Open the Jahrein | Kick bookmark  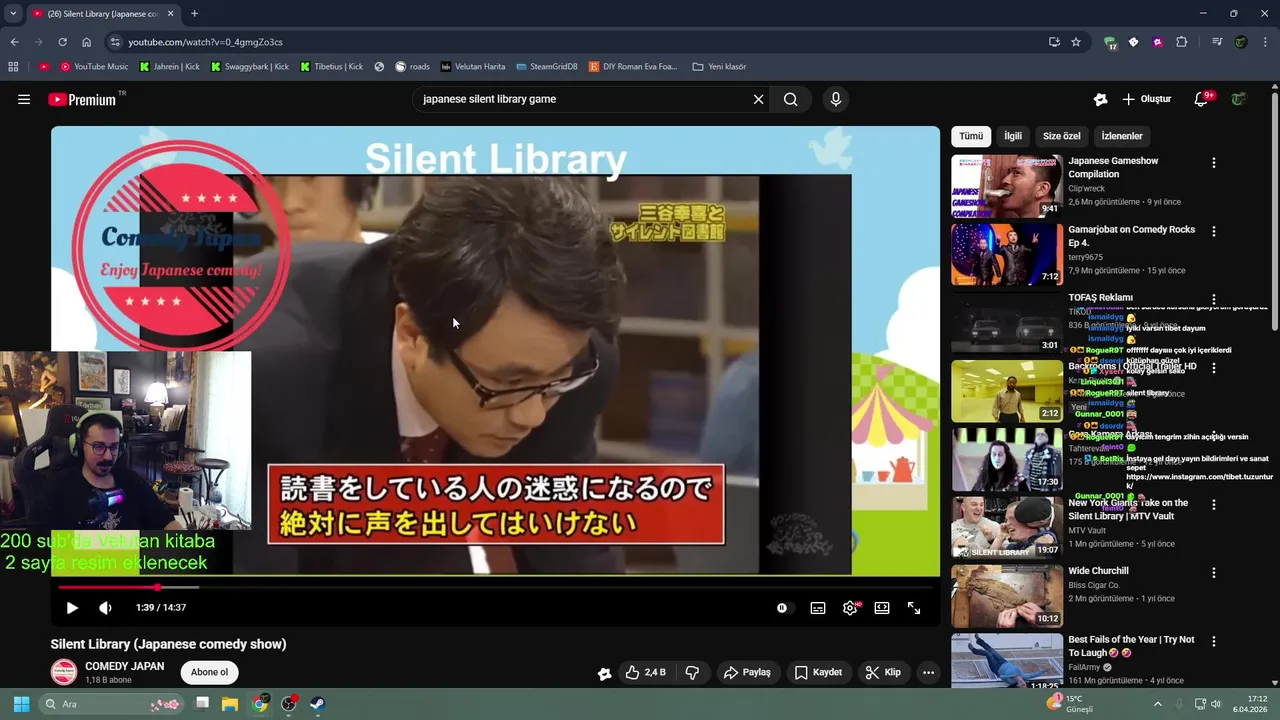pyautogui.click(x=170, y=67)
